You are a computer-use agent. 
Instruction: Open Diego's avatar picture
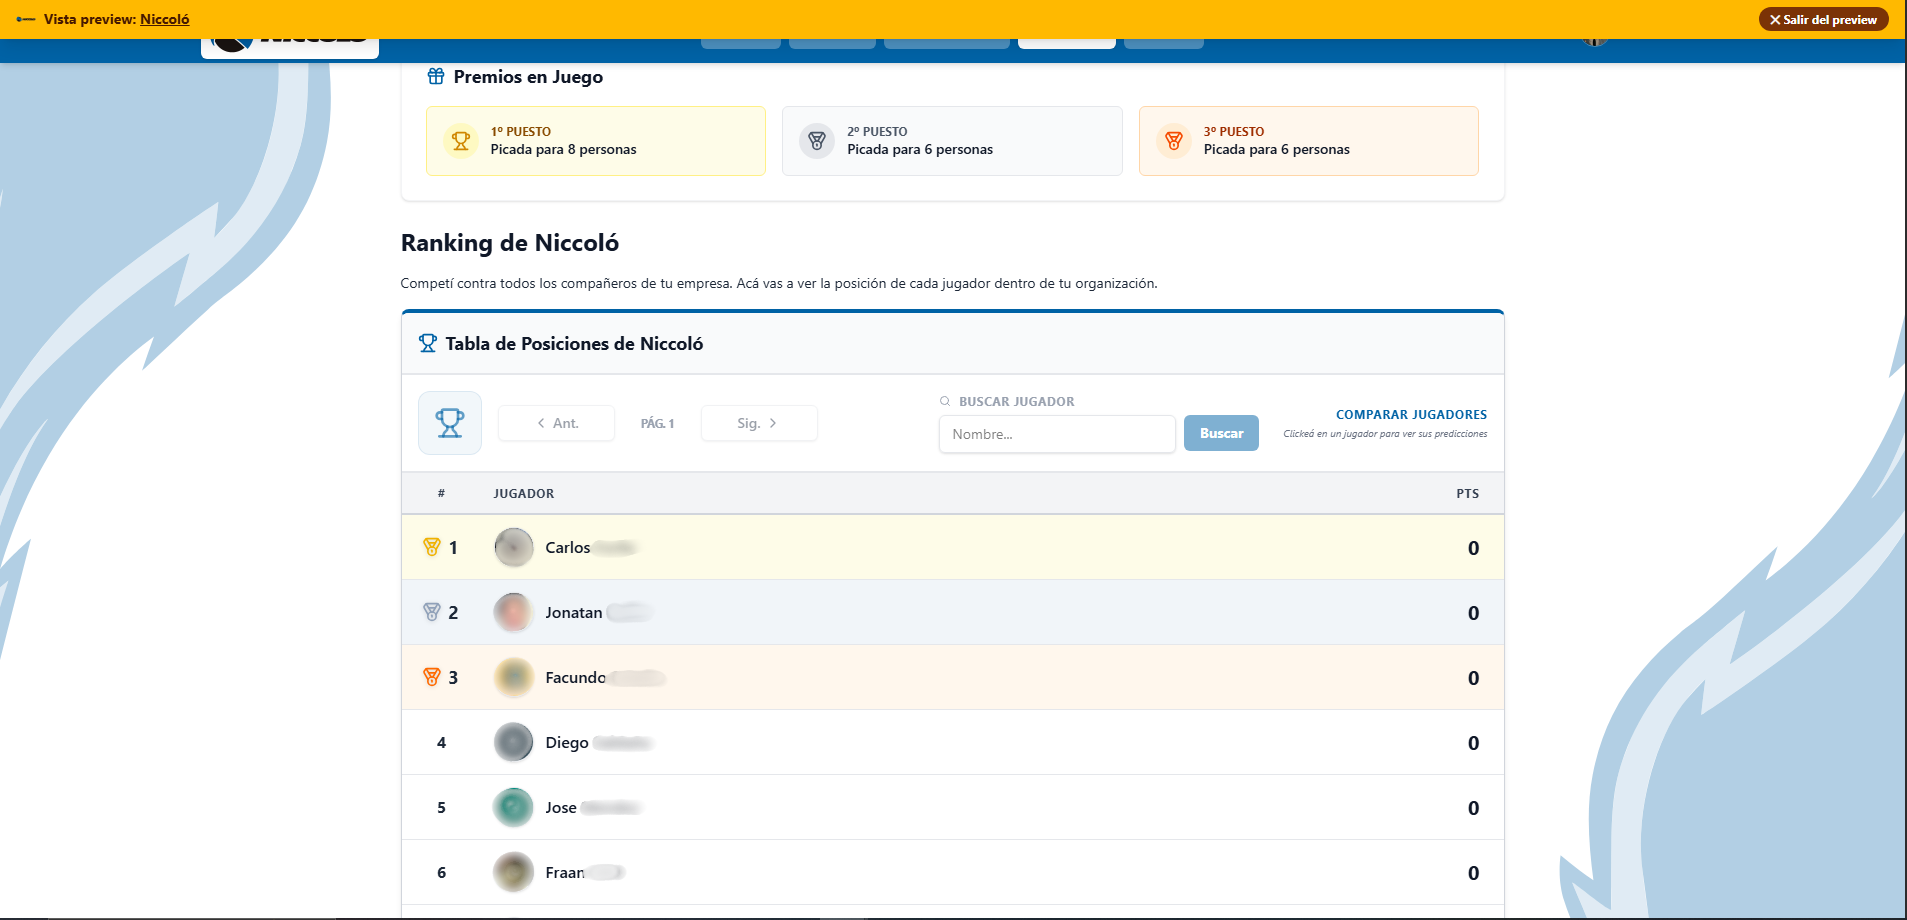[x=514, y=742]
